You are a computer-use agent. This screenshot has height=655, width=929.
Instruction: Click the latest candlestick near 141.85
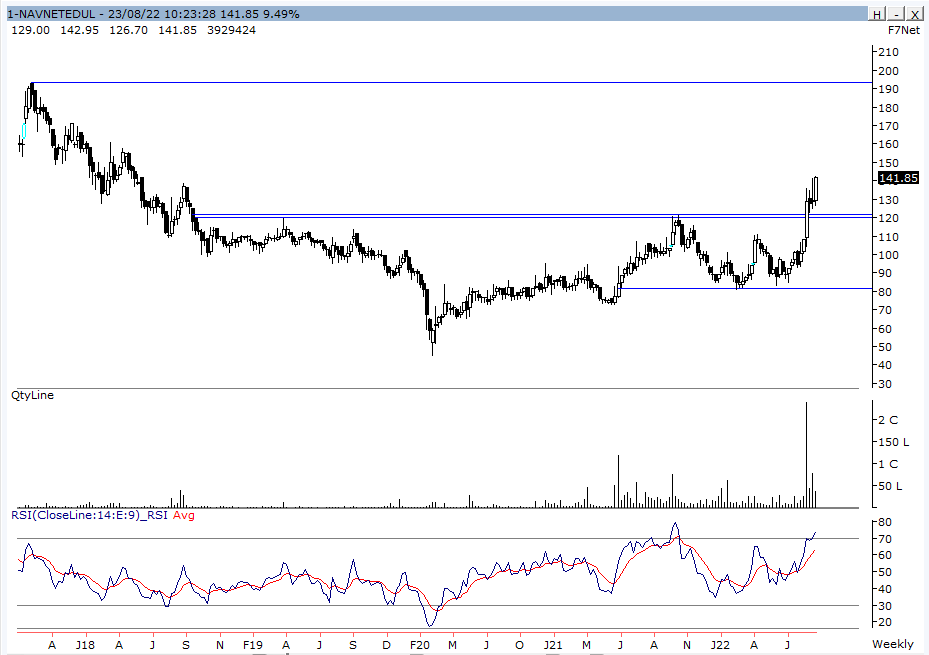[x=816, y=190]
